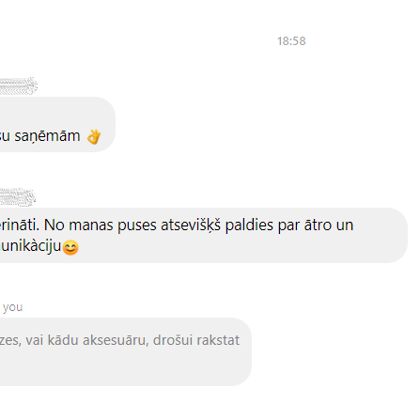Screen dimensions: 420x420
Task: Click the blurred sender name above 'saņēmām' message
Action: (x=18, y=86)
